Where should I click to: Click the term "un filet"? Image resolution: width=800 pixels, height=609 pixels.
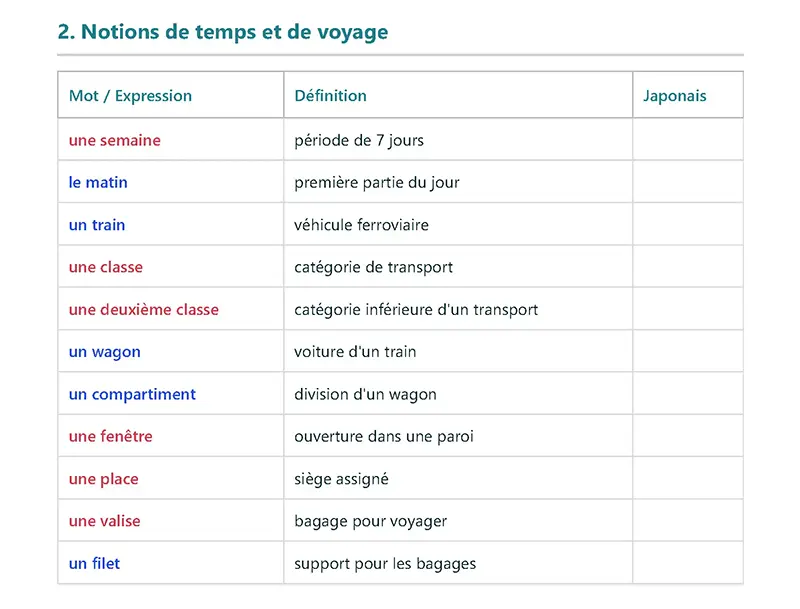[x=94, y=564]
